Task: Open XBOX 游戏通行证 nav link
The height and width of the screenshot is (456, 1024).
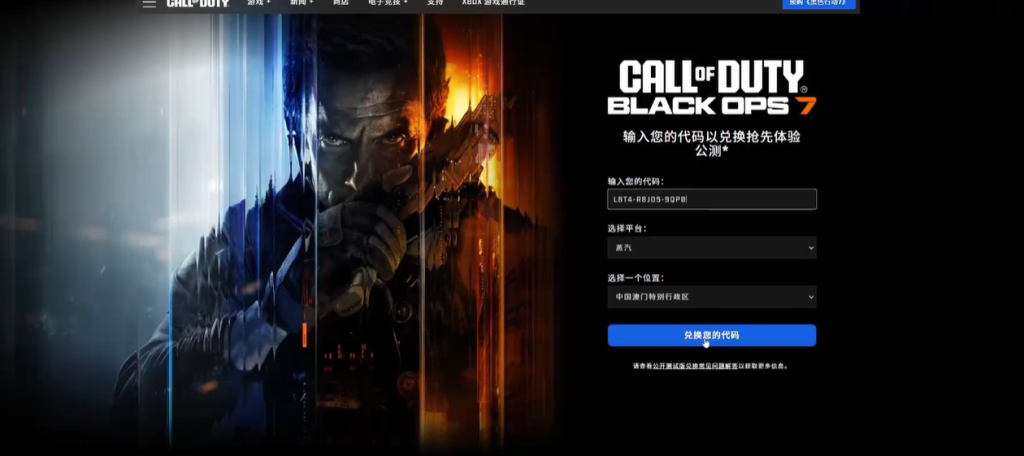Action: [x=492, y=3]
